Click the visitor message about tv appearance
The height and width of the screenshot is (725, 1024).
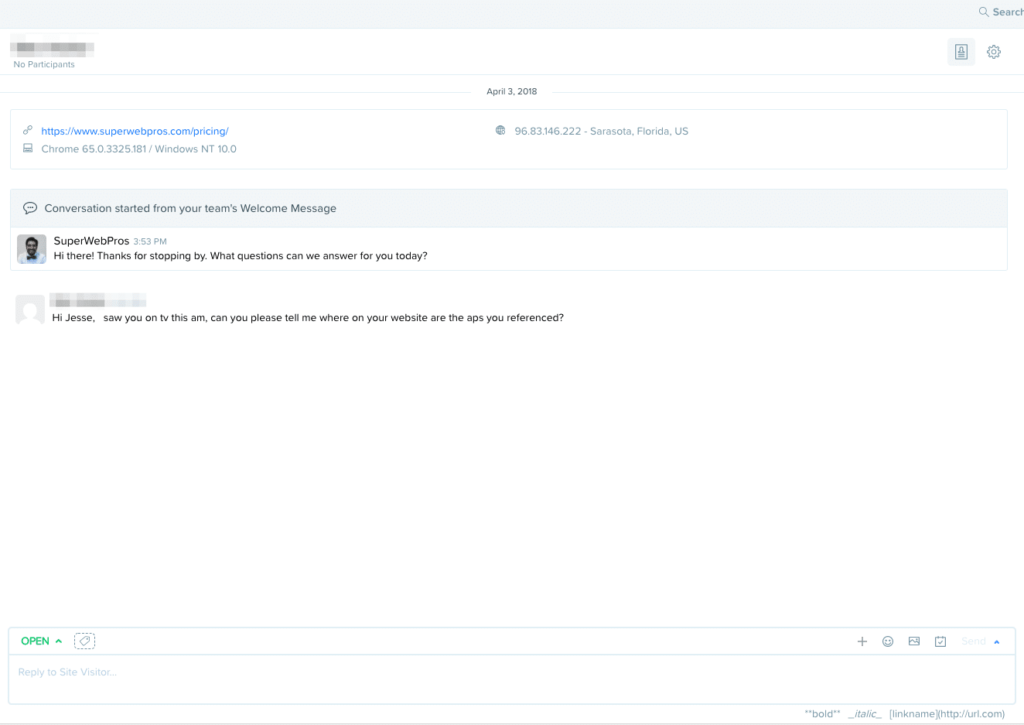point(308,317)
